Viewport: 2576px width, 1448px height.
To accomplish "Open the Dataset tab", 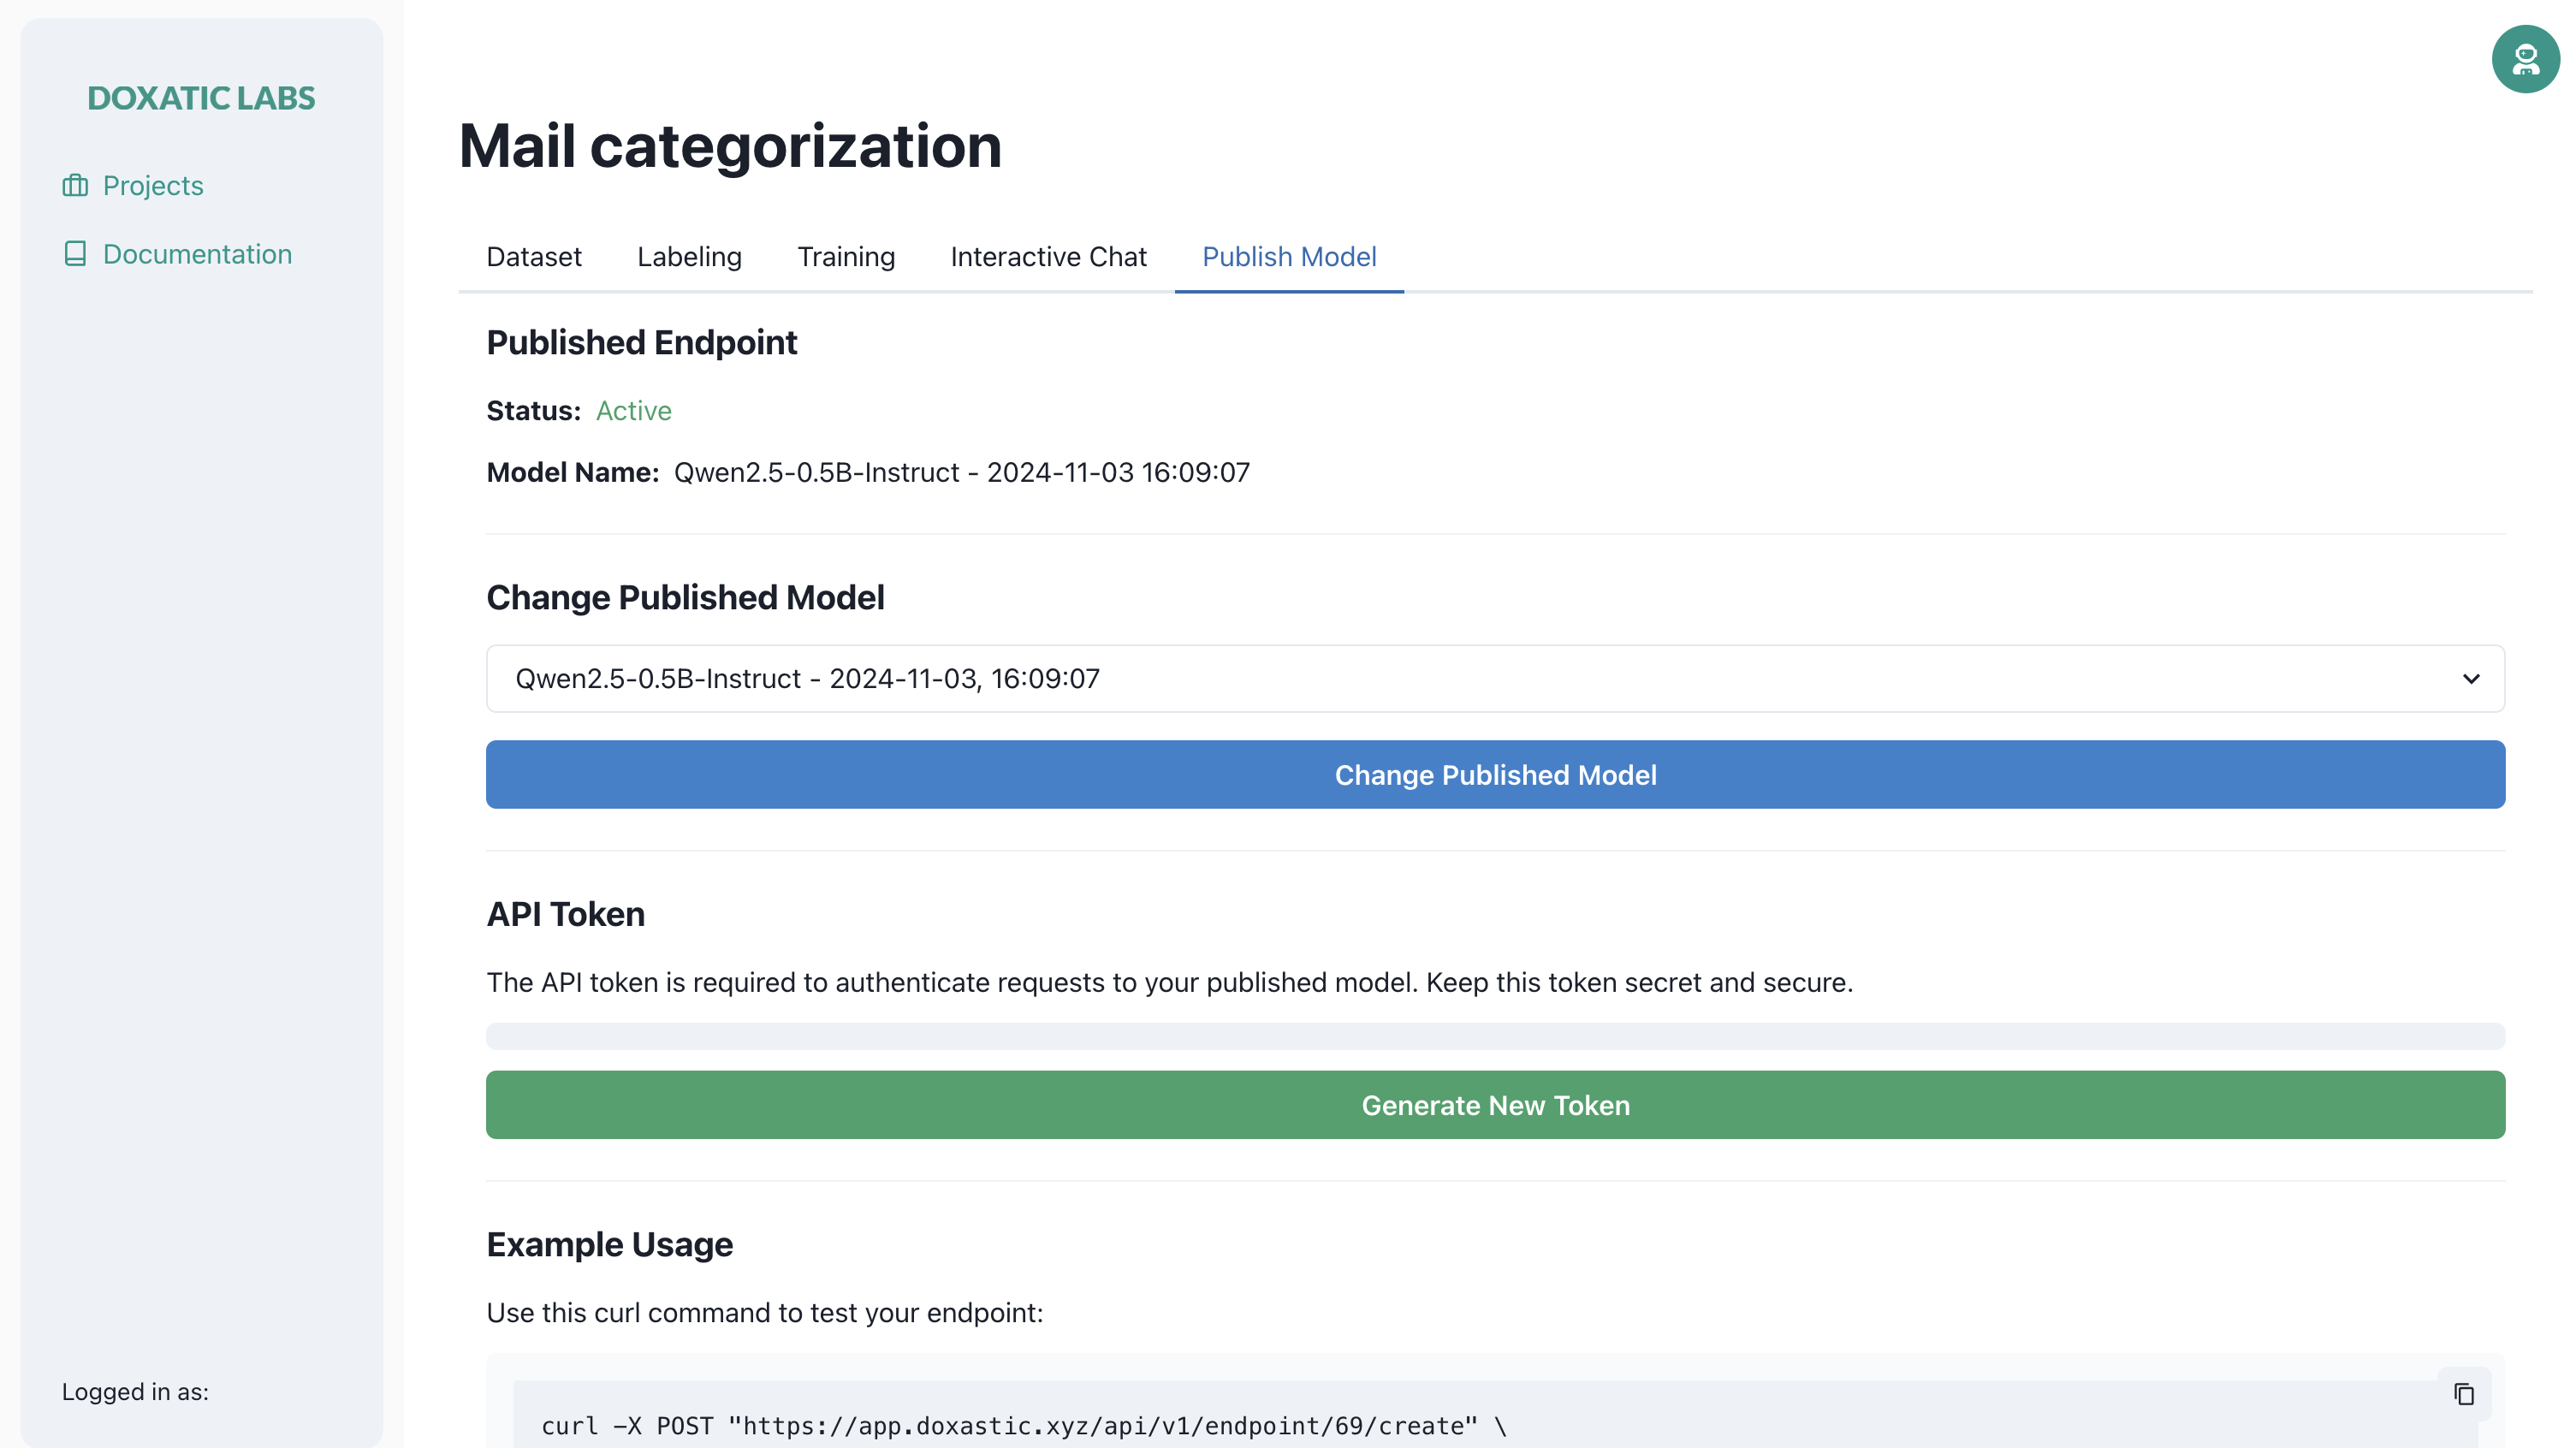I will pos(534,257).
